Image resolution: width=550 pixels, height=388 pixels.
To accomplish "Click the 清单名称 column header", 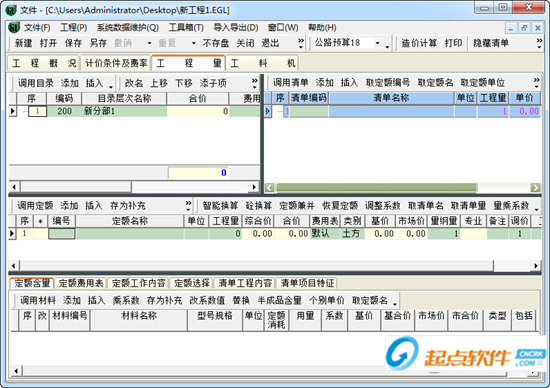I will (x=391, y=98).
